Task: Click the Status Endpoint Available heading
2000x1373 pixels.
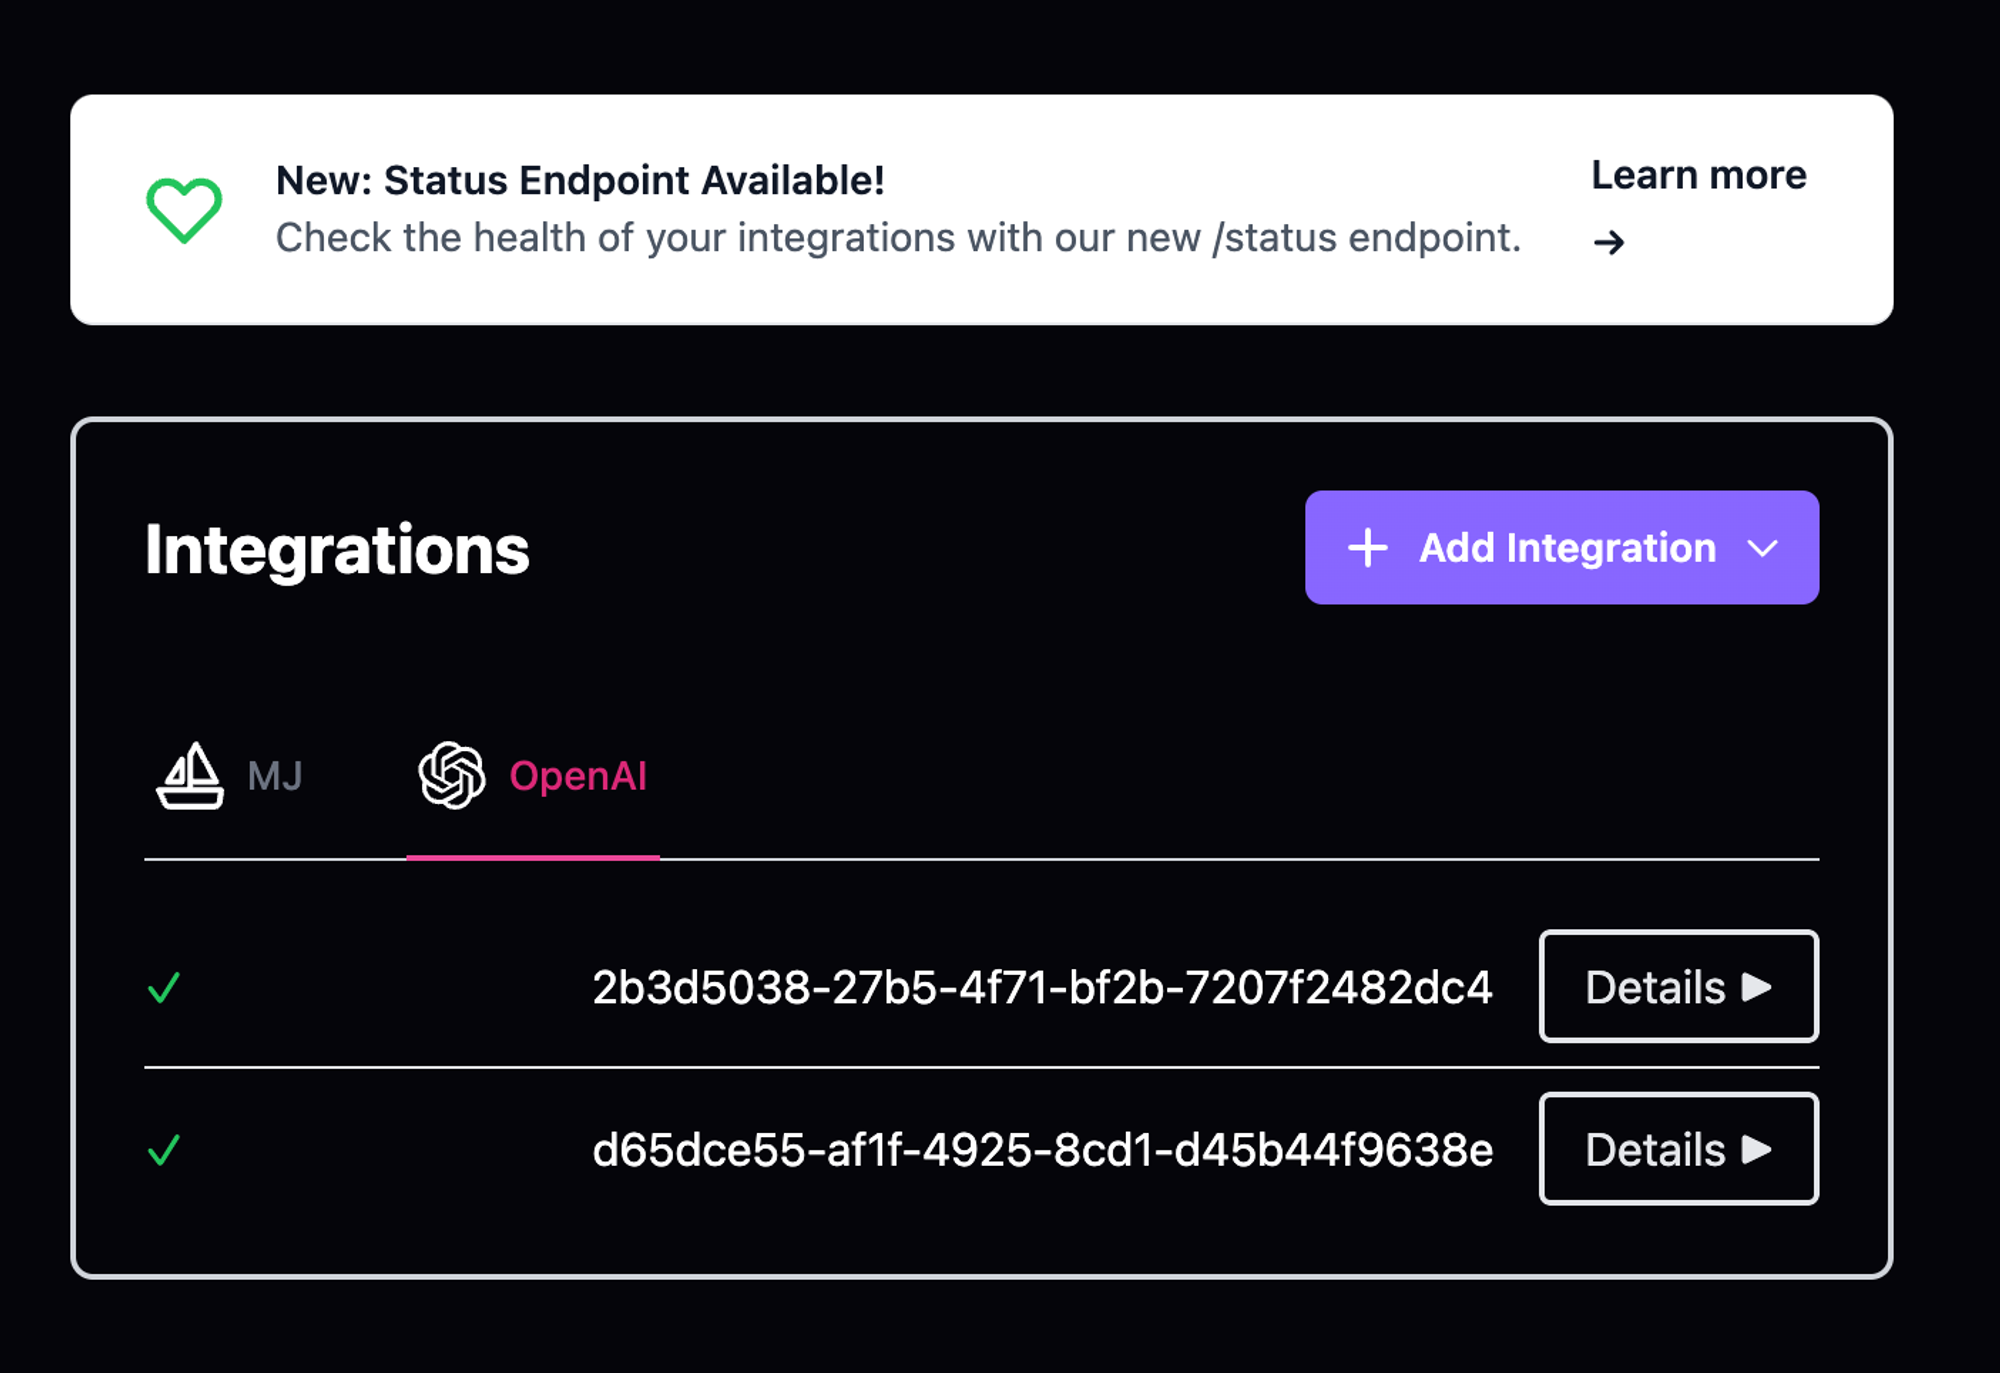Action: (x=580, y=181)
